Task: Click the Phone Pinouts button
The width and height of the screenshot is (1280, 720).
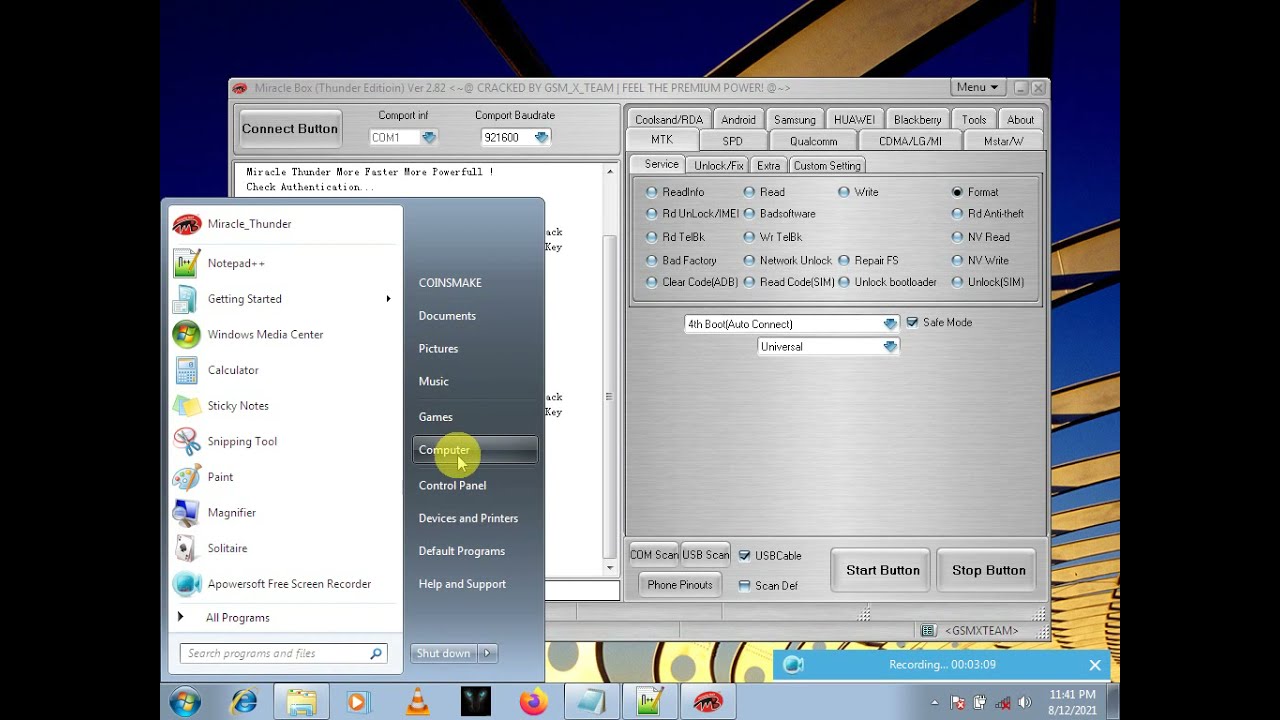Action: [x=680, y=586]
